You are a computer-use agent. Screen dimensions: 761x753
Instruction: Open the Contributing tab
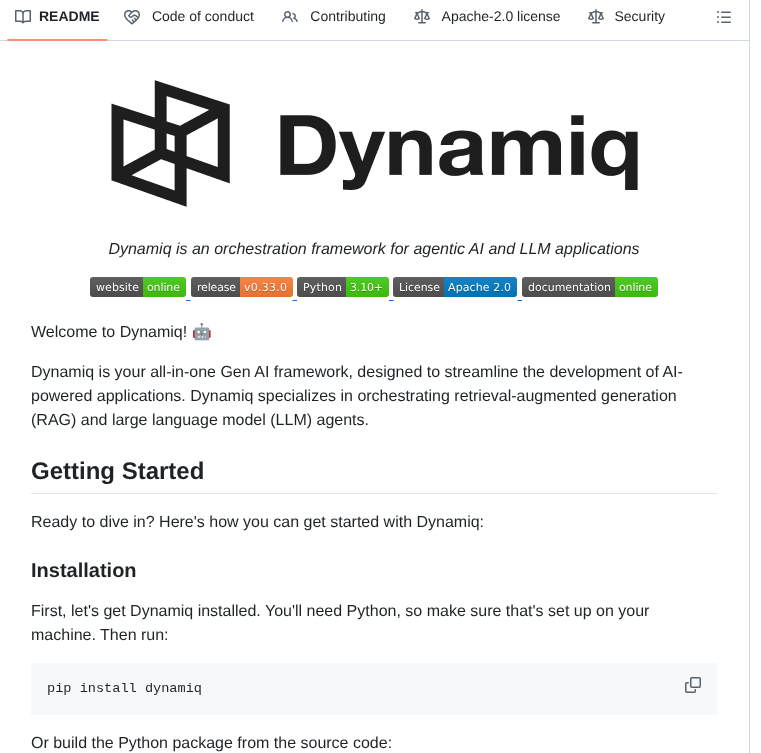click(x=334, y=16)
